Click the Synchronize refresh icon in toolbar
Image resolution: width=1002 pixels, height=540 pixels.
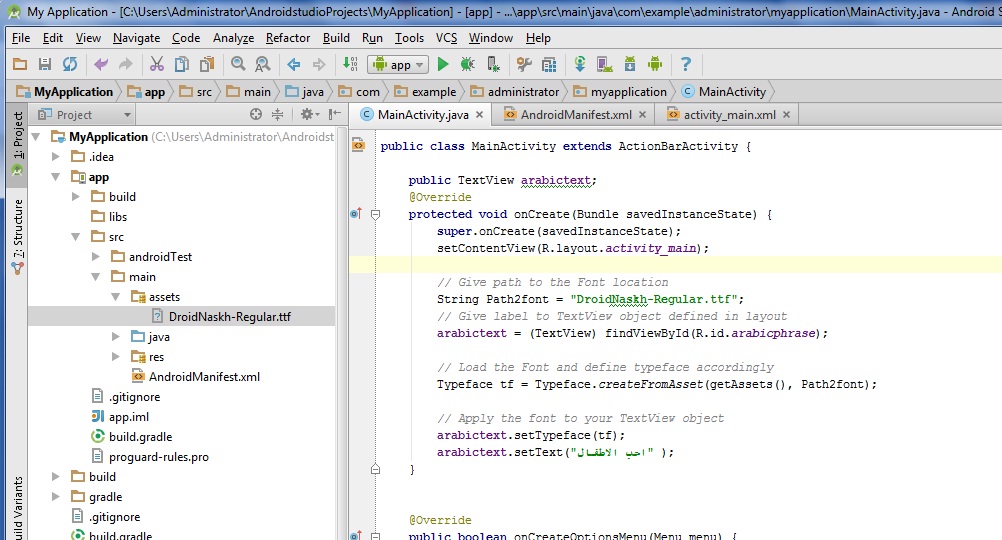[69, 64]
